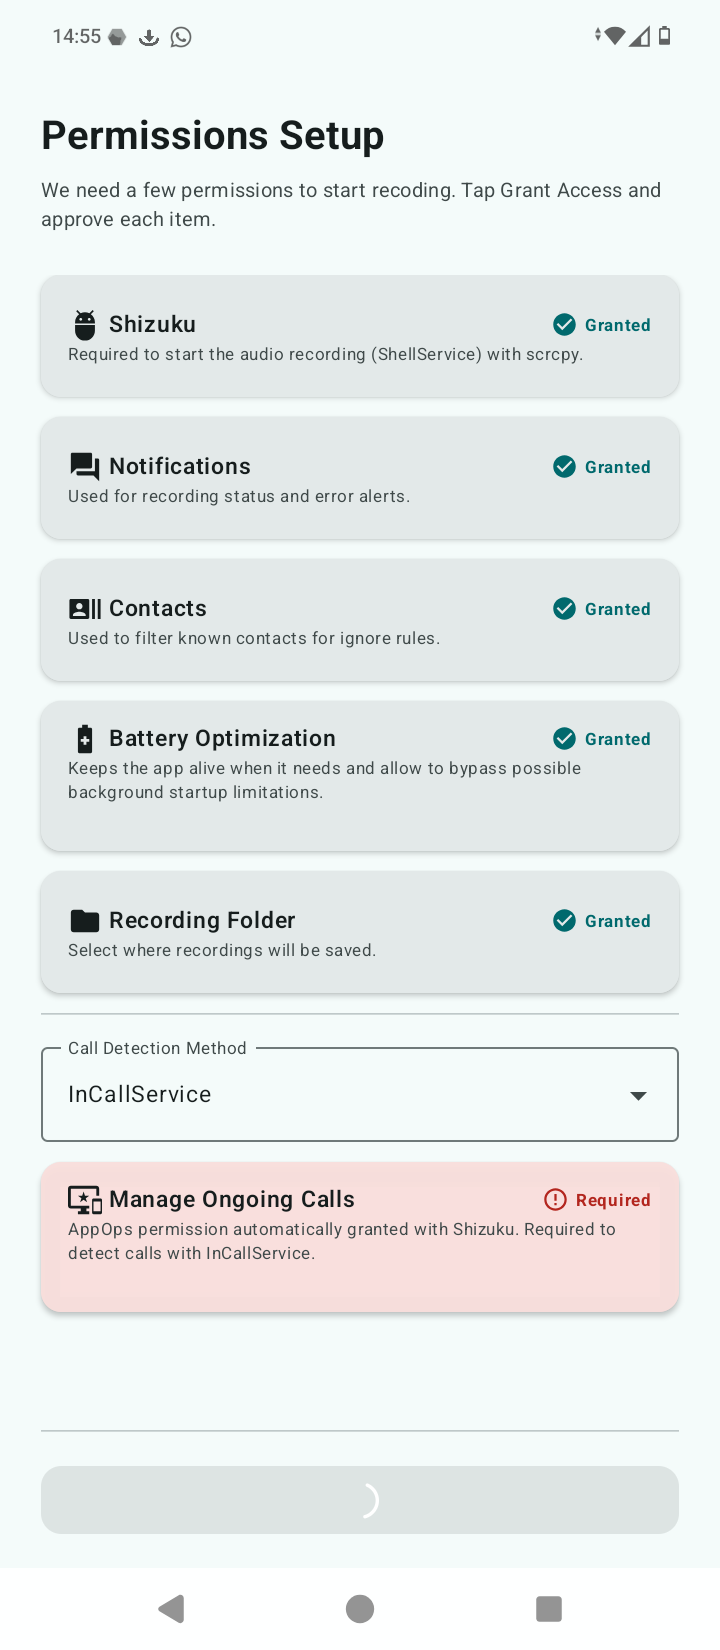This screenshot has width=720, height=1650.
Task: Tap the Notifications Granted checkmark
Action: pos(565,467)
